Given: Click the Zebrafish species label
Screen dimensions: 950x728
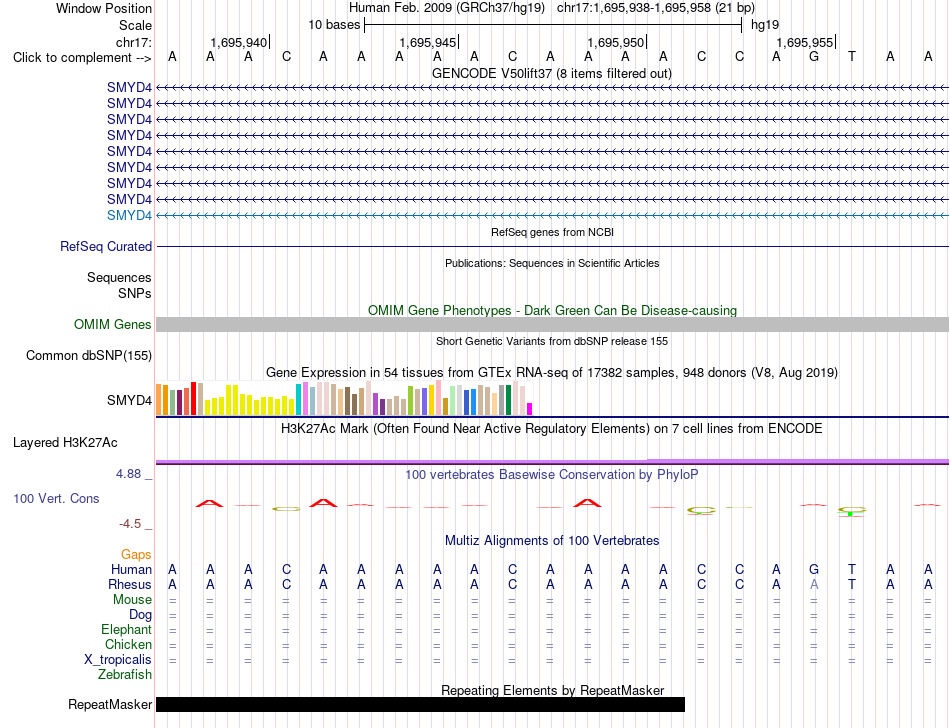Looking at the screenshot, I should (125, 674).
